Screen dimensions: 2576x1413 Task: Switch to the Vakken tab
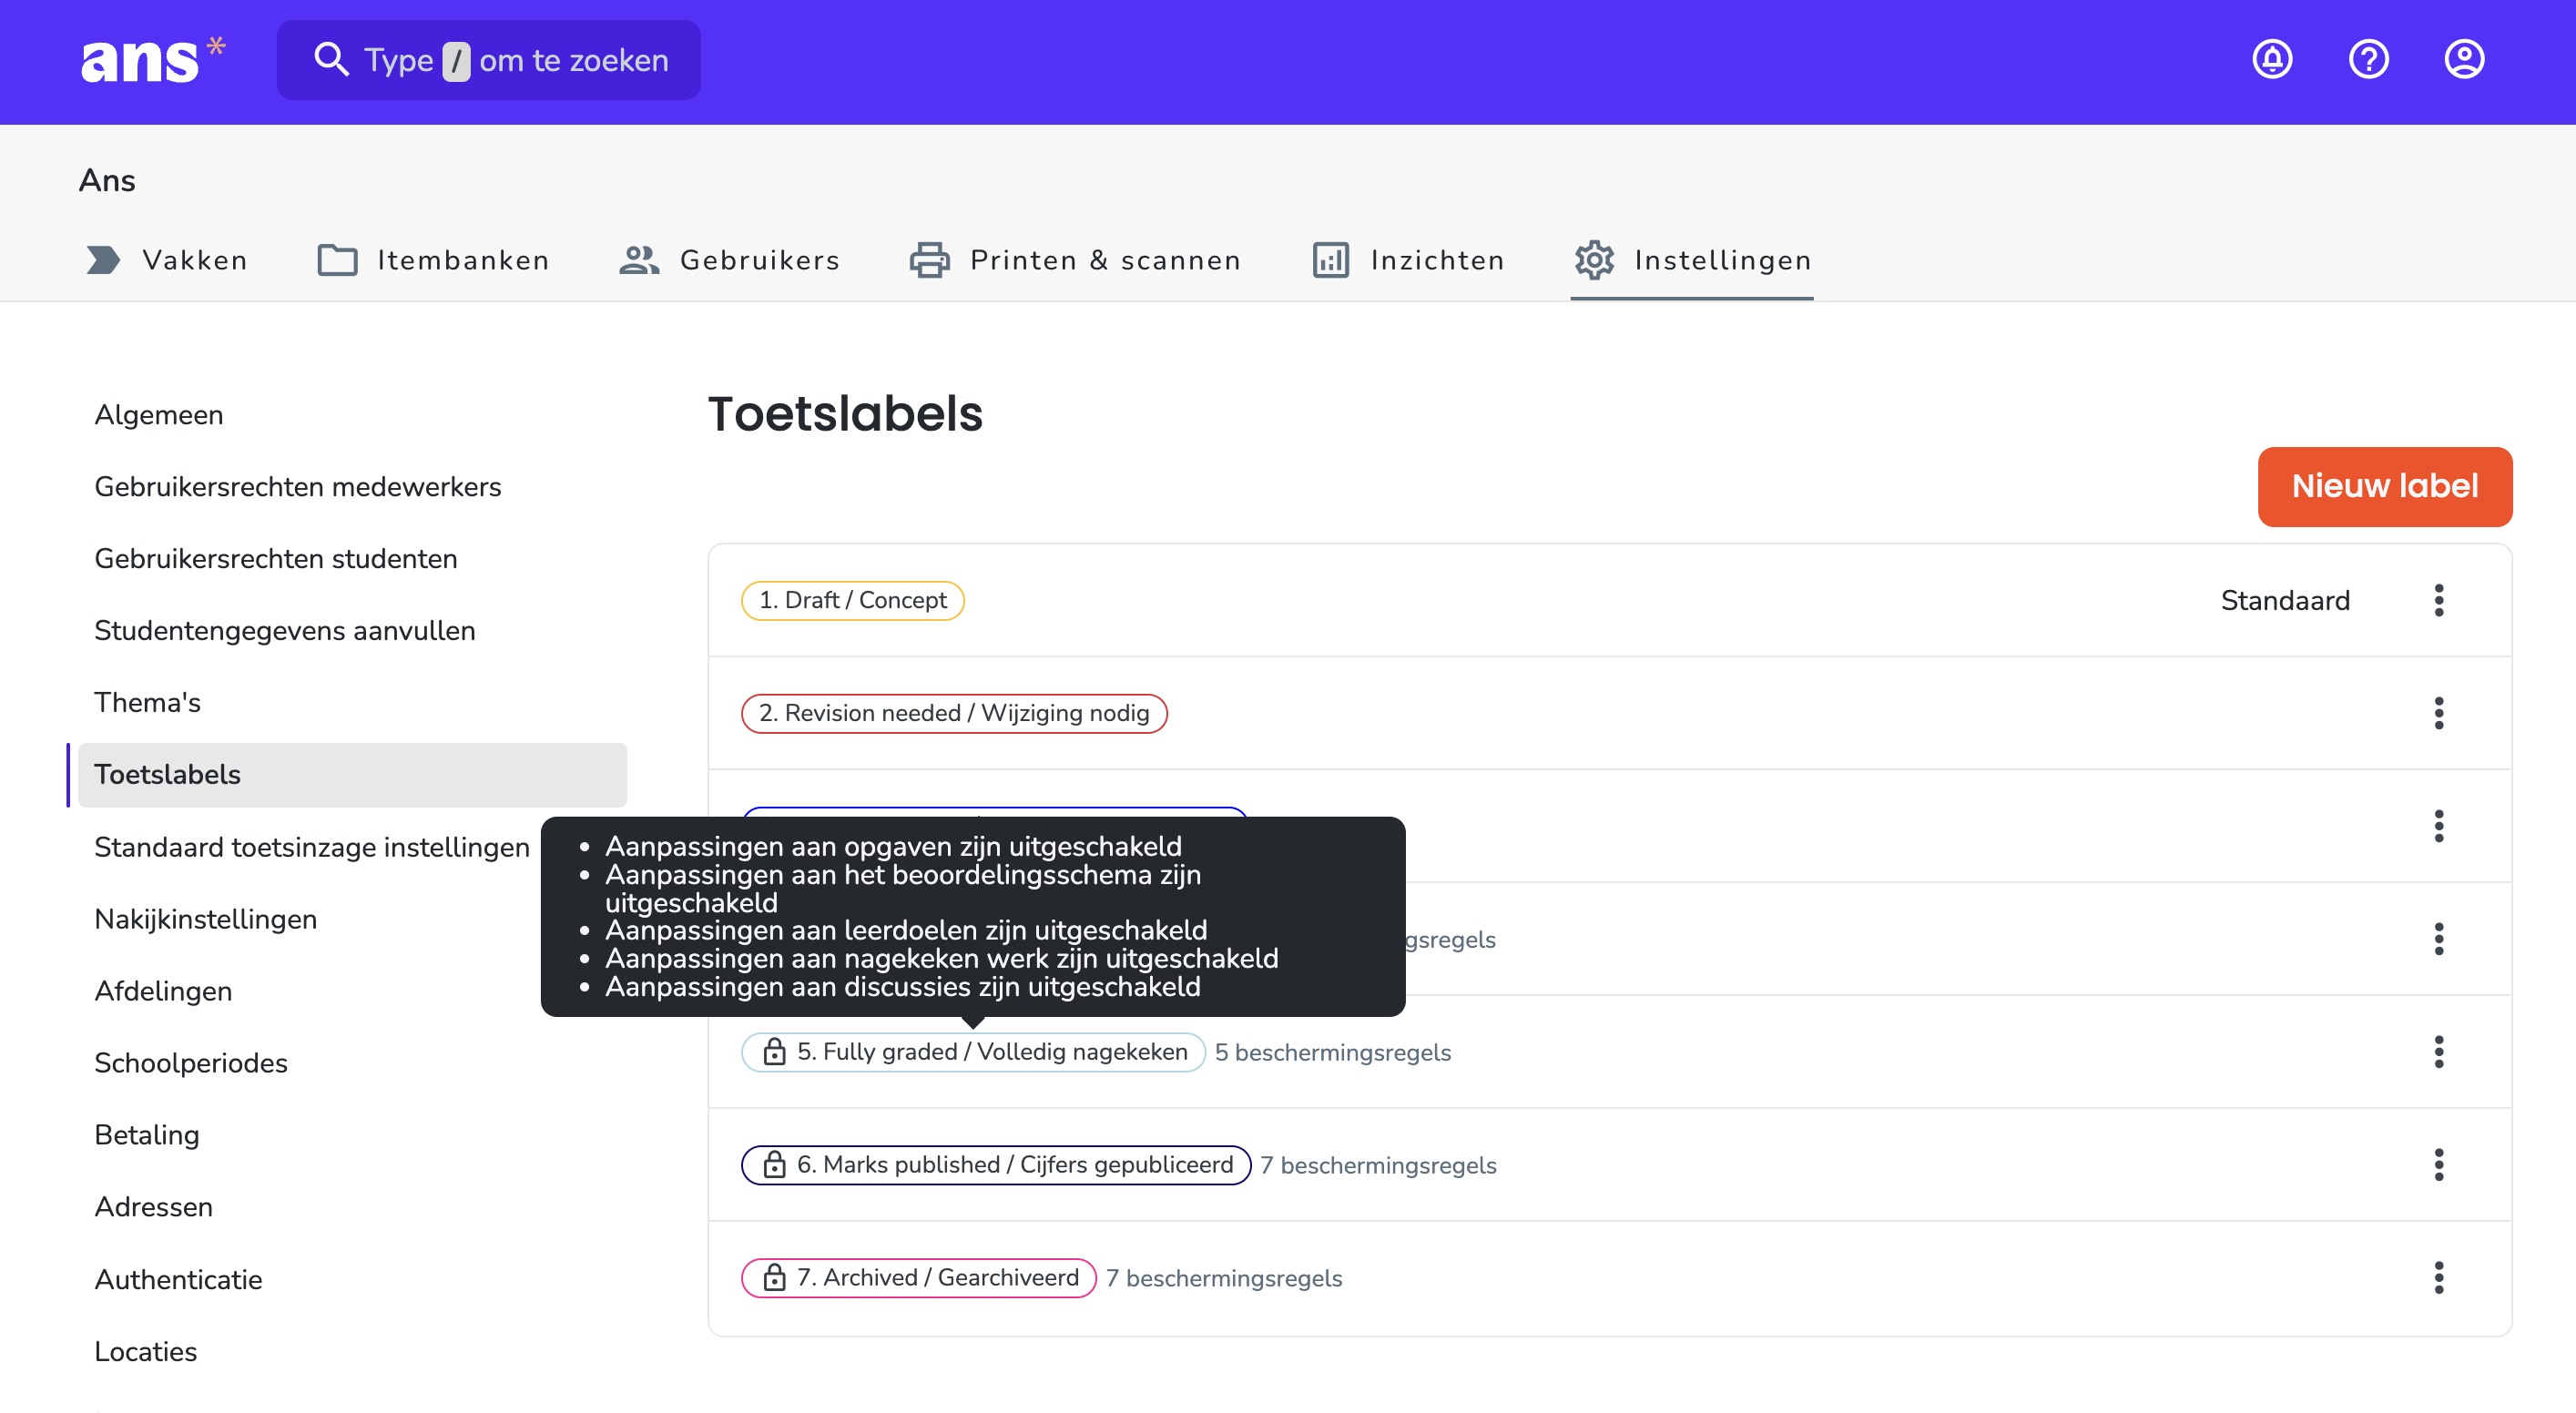[x=166, y=260]
